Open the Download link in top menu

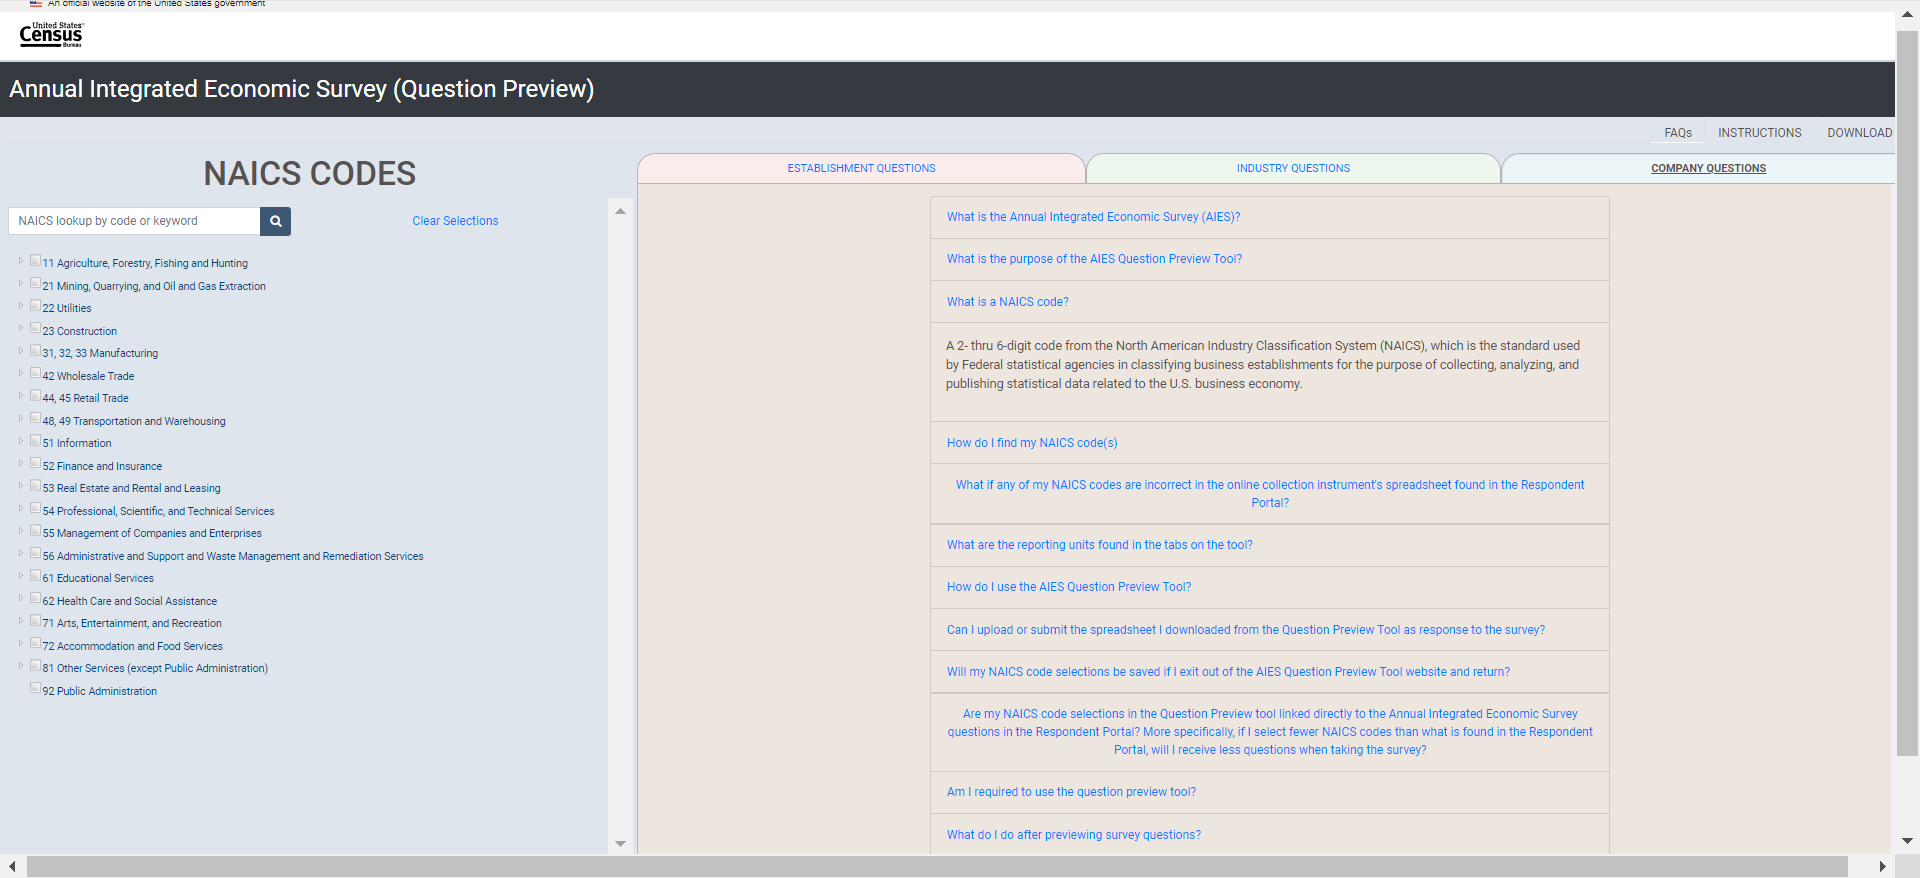pos(1859,133)
